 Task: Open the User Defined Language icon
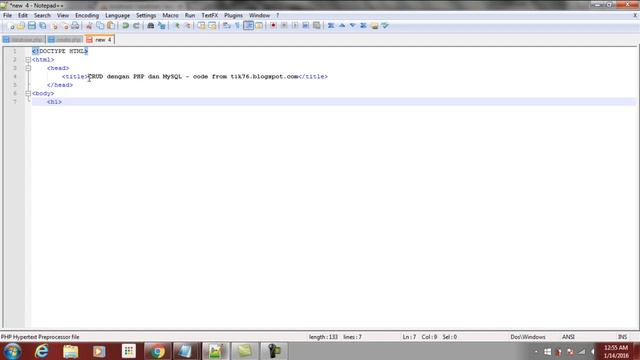pos(259,26)
